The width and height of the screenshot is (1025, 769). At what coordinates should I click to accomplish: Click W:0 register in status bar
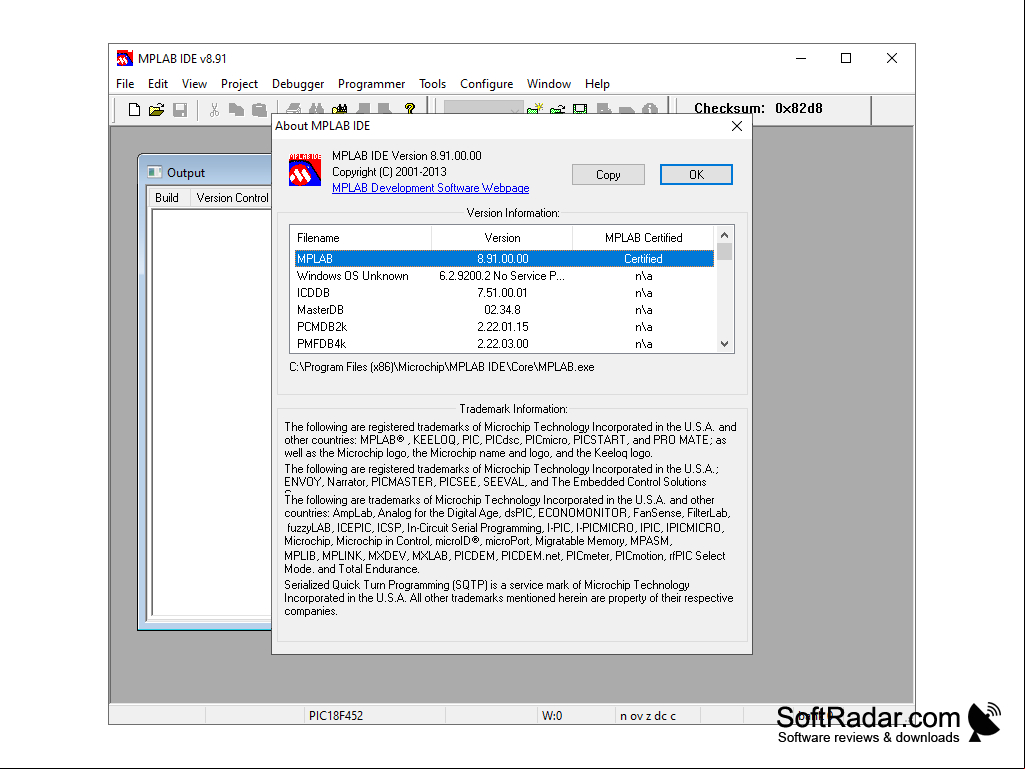pyautogui.click(x=552, y=715)
